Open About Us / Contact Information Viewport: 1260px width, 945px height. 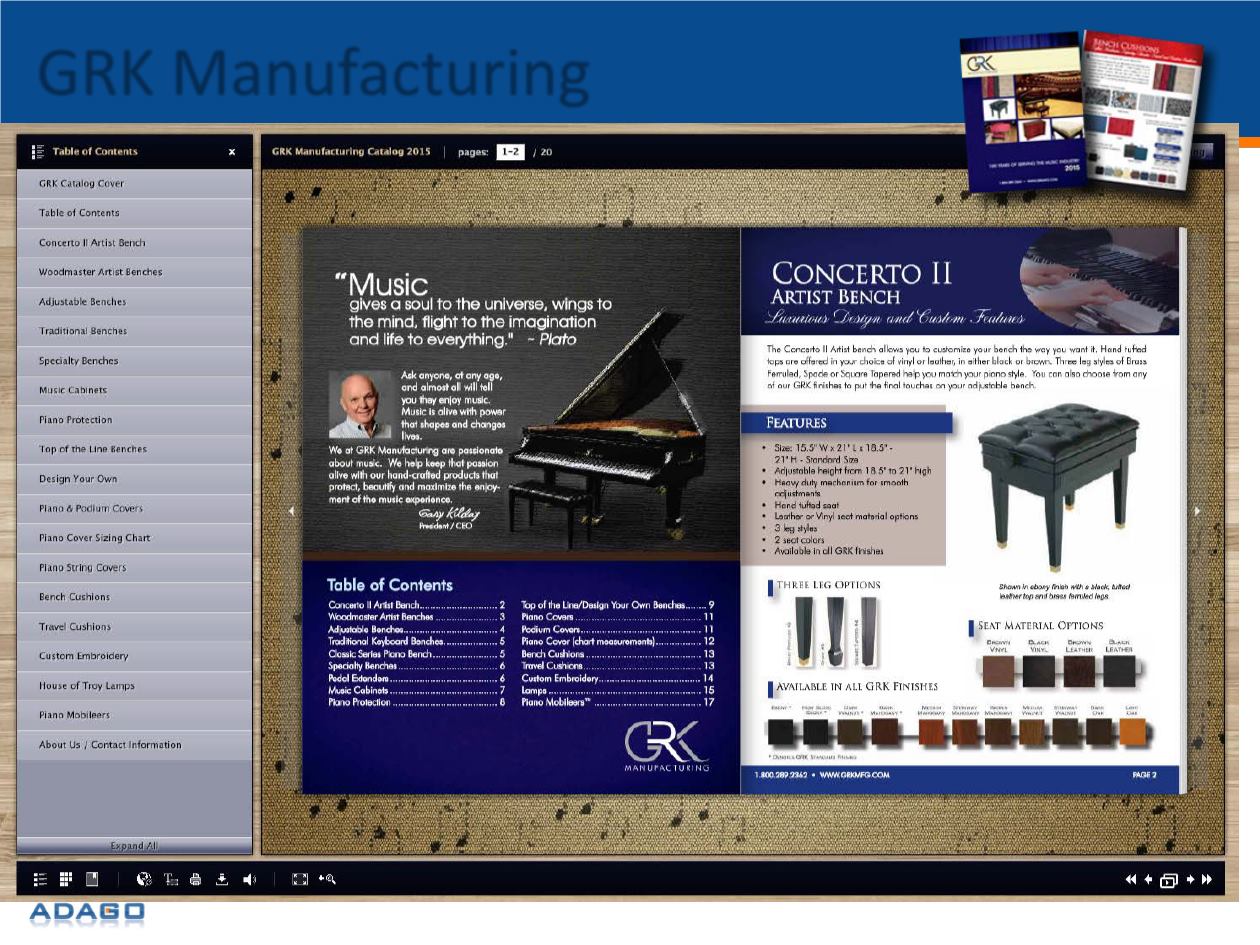coord(135,745)
